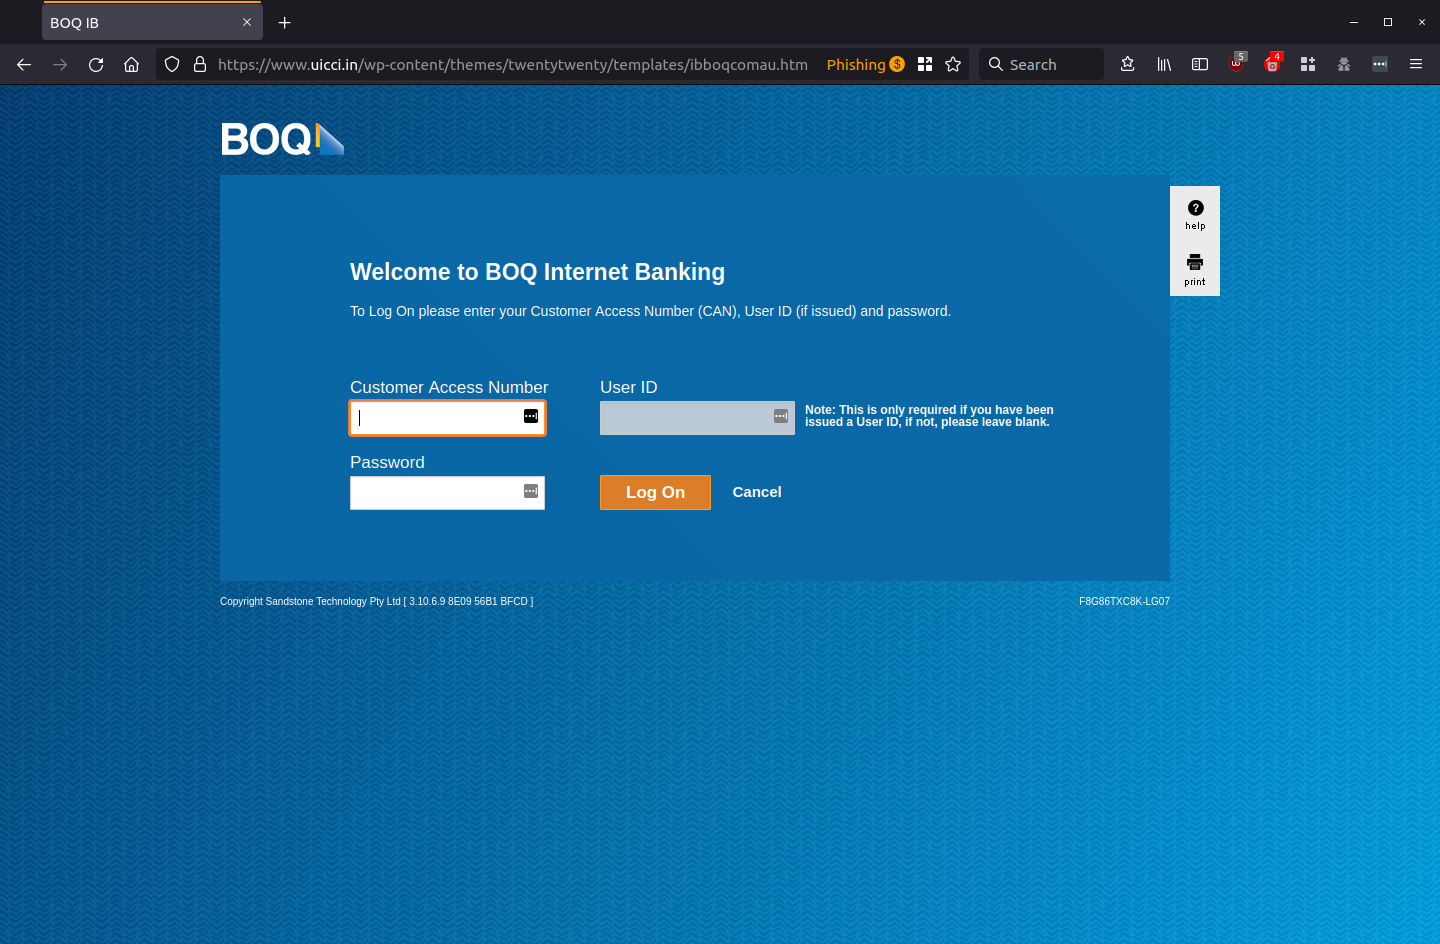
Task: Click password manager icon in User ID field
Action: pyautogui.click(x=781, y=416)
